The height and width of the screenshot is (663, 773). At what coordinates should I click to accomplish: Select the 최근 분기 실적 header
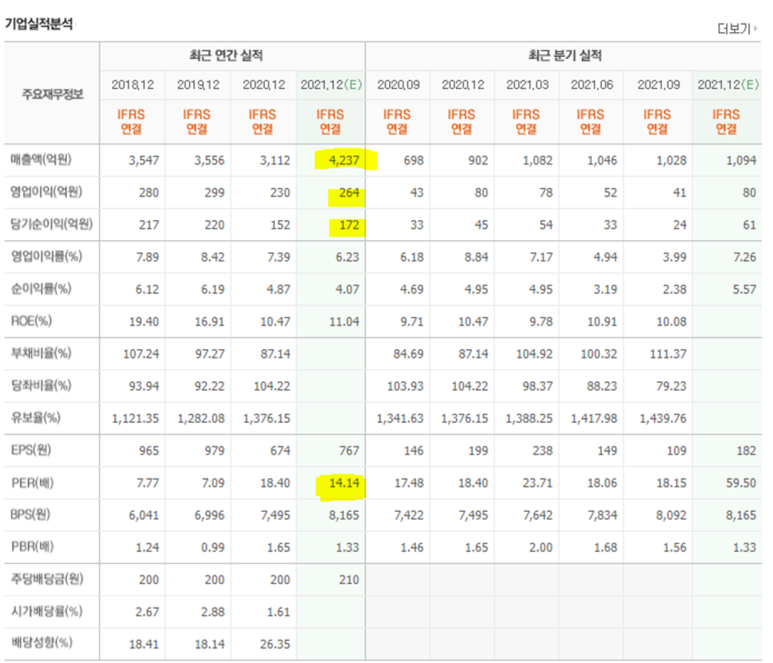click(565, 55)
